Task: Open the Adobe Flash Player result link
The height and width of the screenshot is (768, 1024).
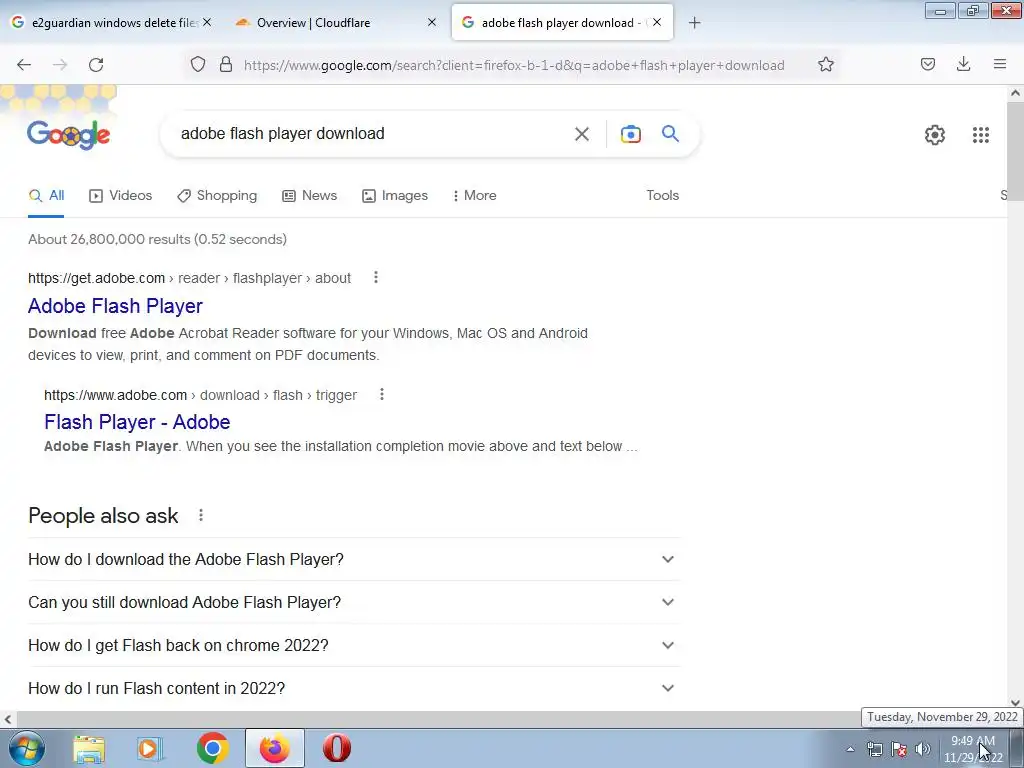Action: pos(116,306)
